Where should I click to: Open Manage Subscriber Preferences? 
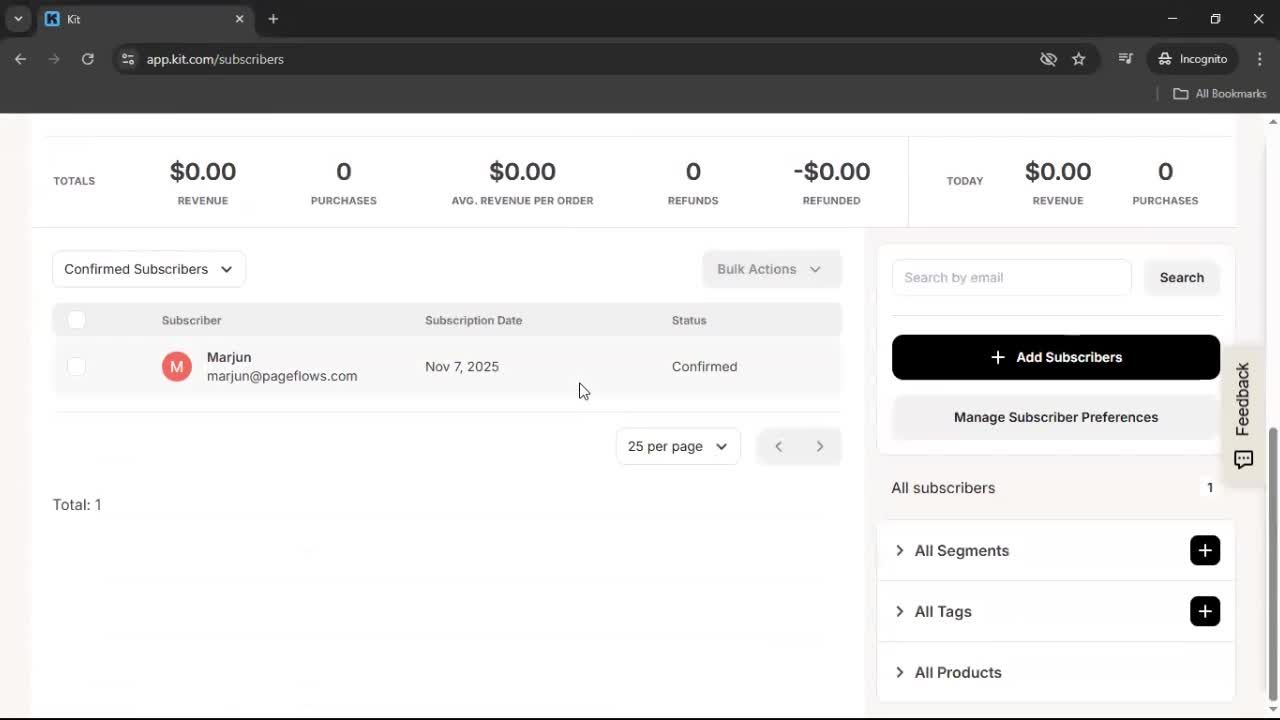coord(1055,417)
